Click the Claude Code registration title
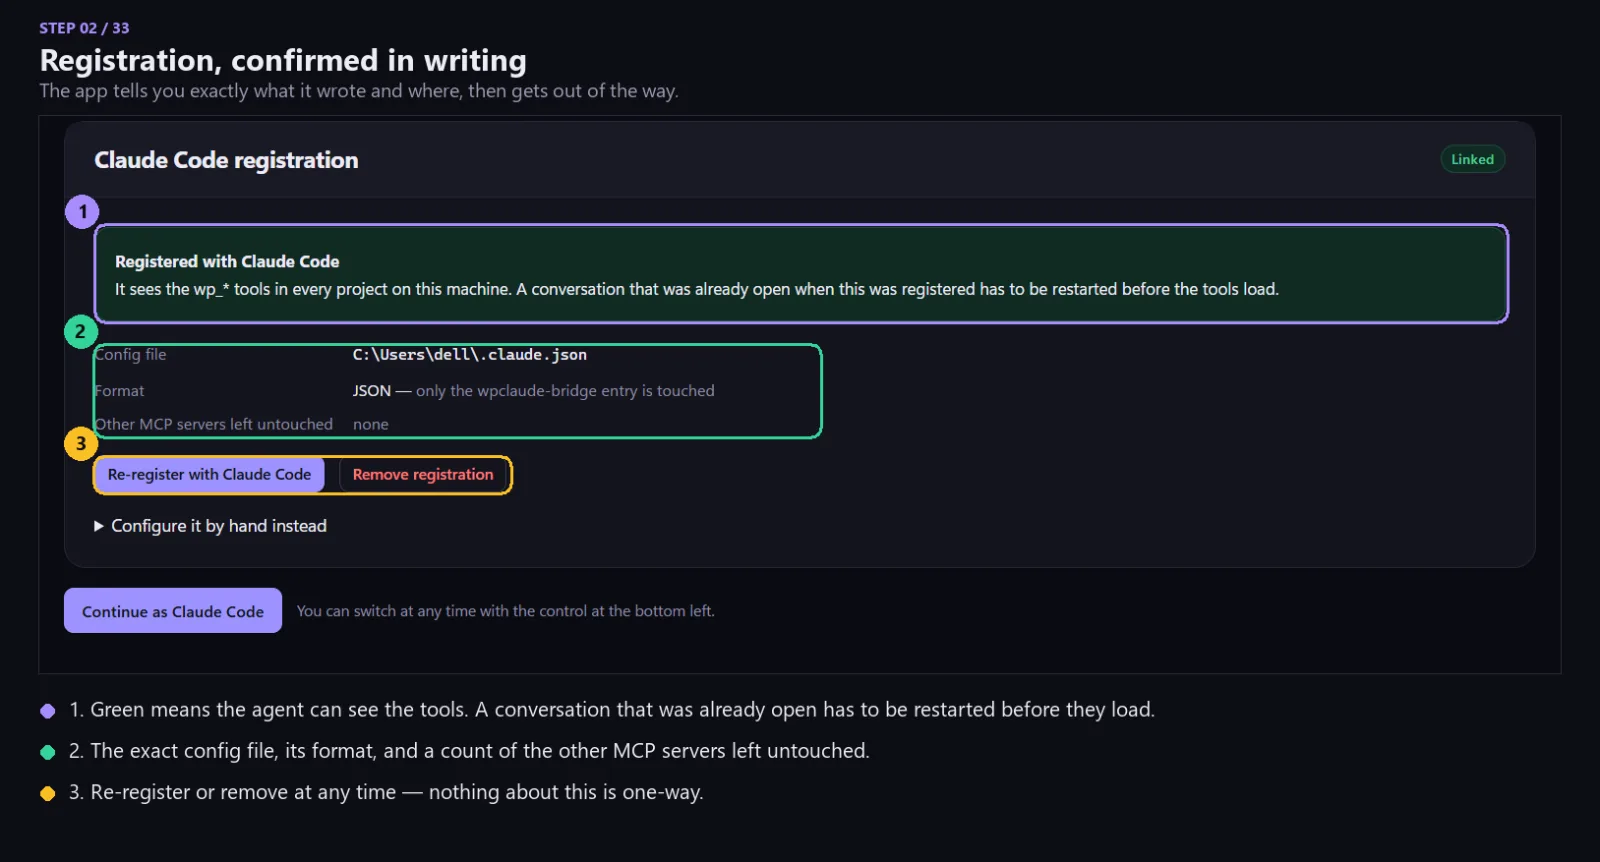 pos(226,160)
